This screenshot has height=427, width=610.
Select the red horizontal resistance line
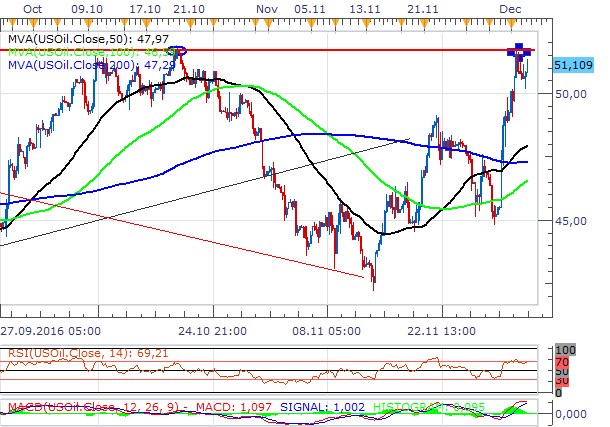coord(350,50)
